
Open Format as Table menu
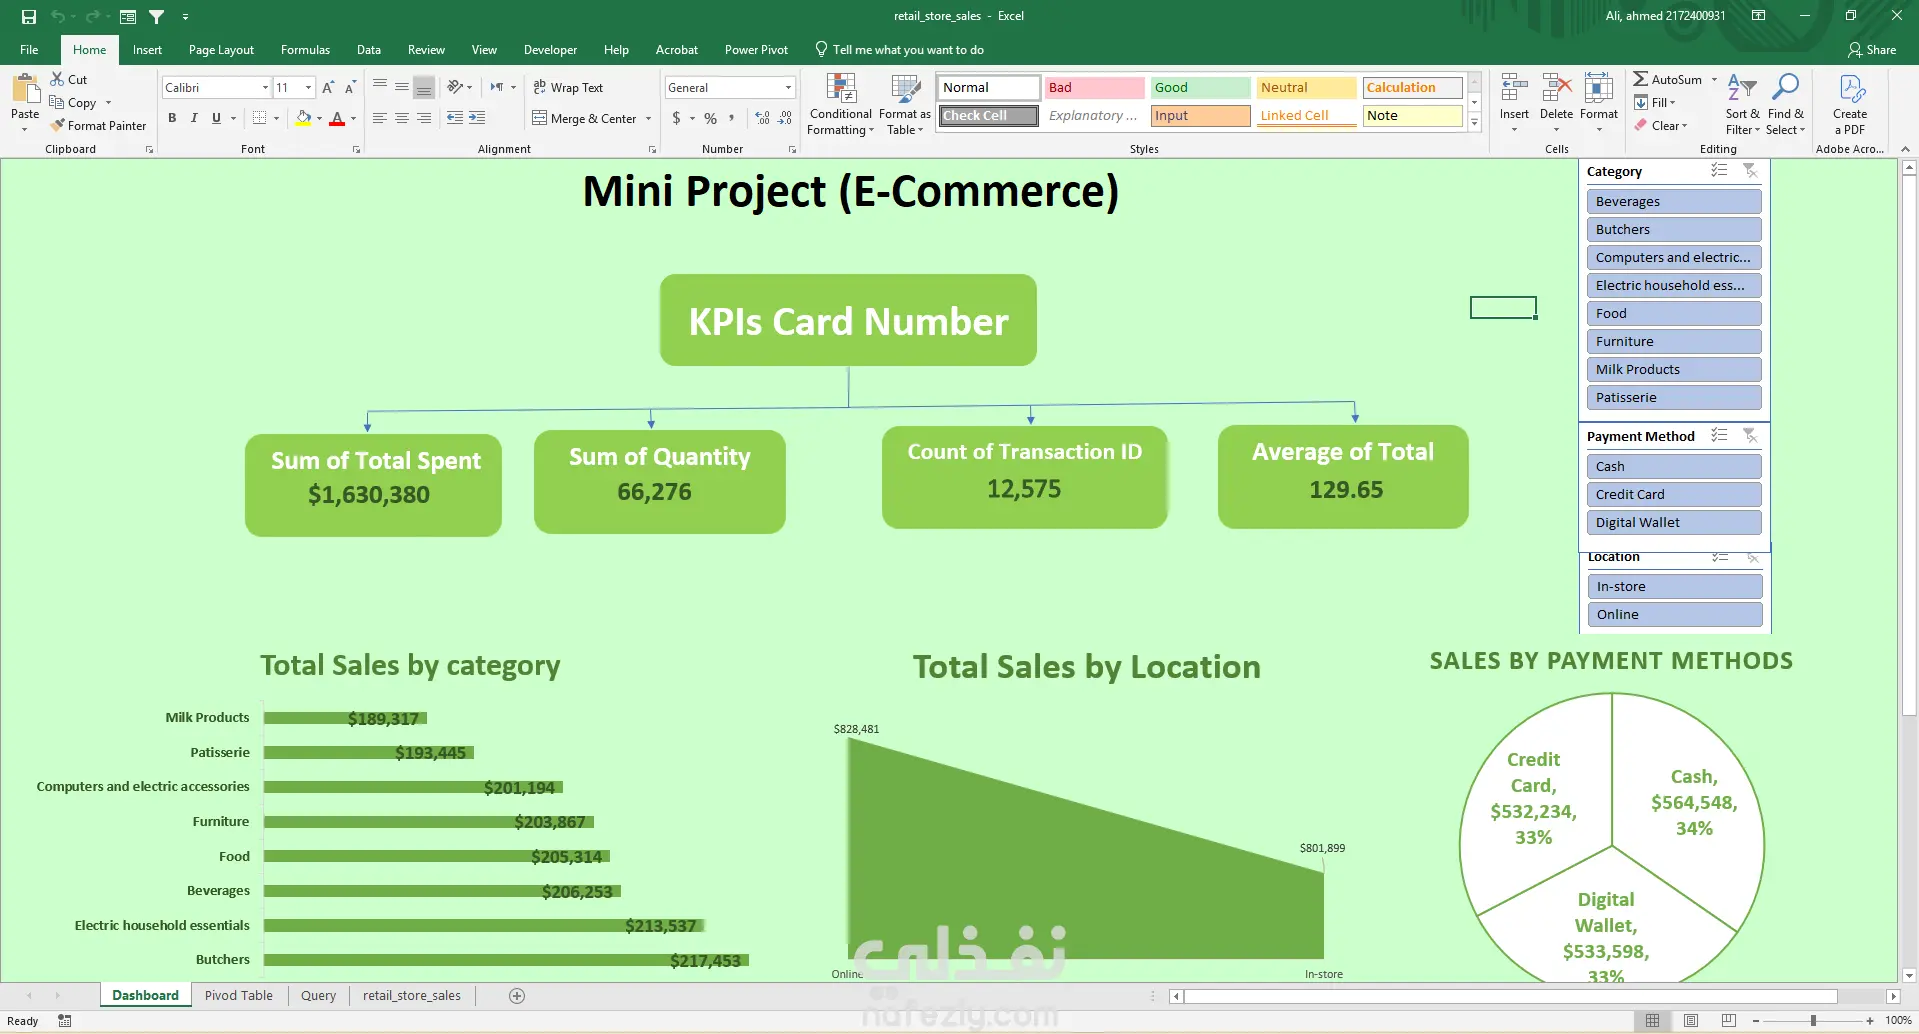click(x=905, y=104)
